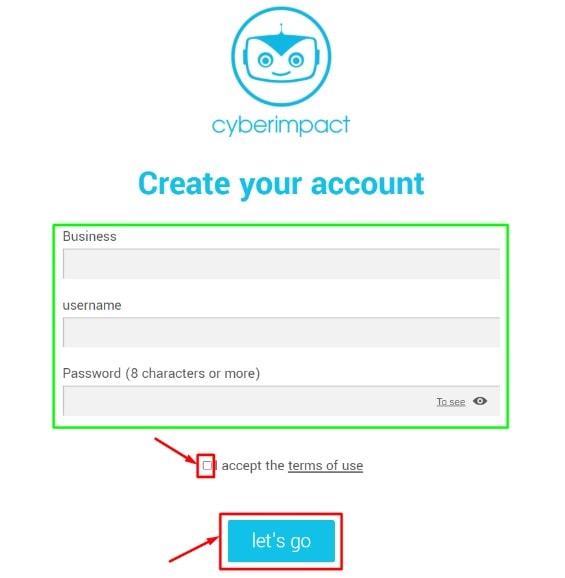Click the "Create your account" heading

point(281,184)
